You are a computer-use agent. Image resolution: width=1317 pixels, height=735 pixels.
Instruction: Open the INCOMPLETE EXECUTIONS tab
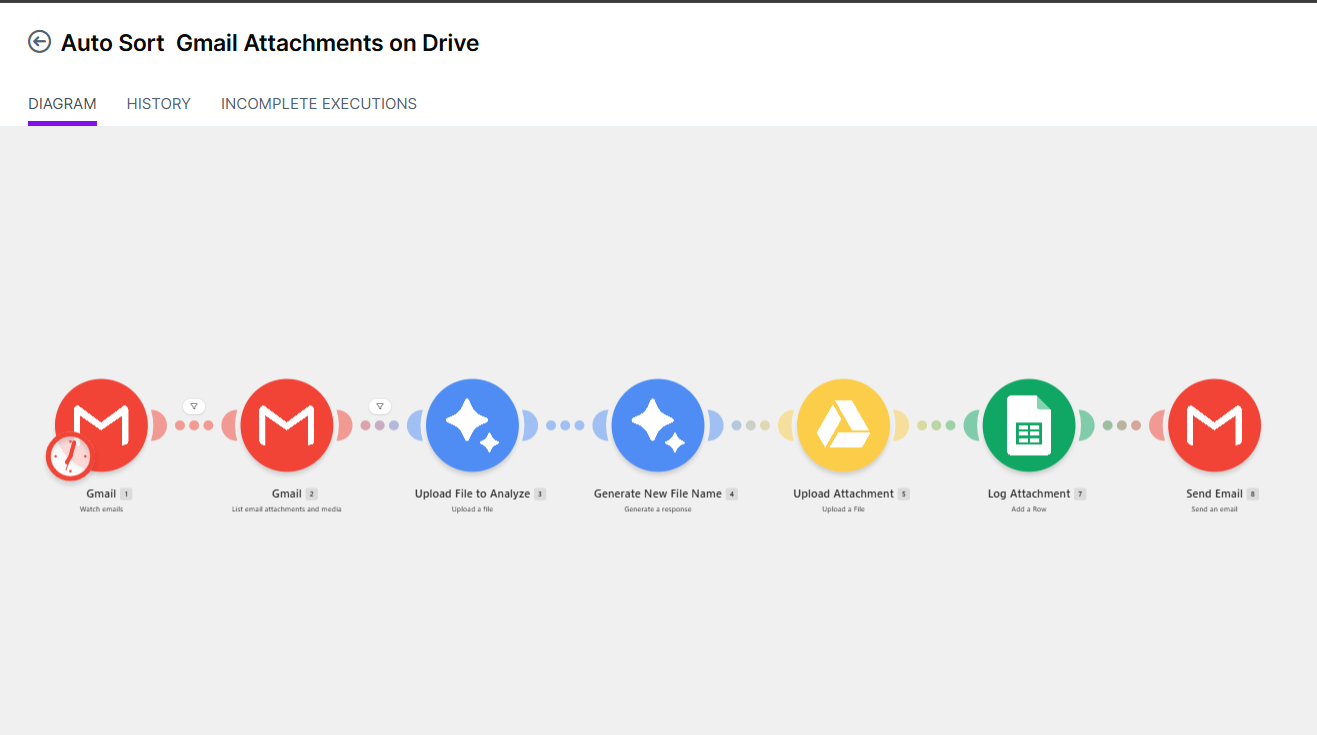click(x=319, y=104)
